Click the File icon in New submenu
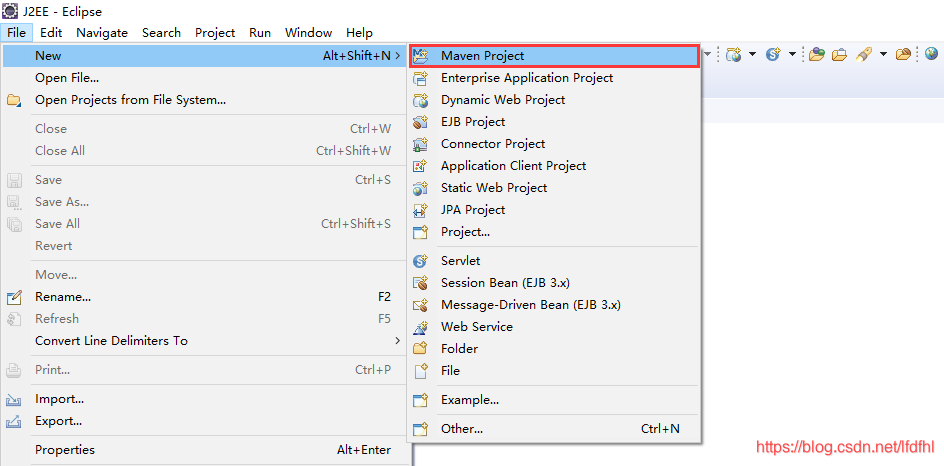 pyautogui.click(x=421, y=371)
